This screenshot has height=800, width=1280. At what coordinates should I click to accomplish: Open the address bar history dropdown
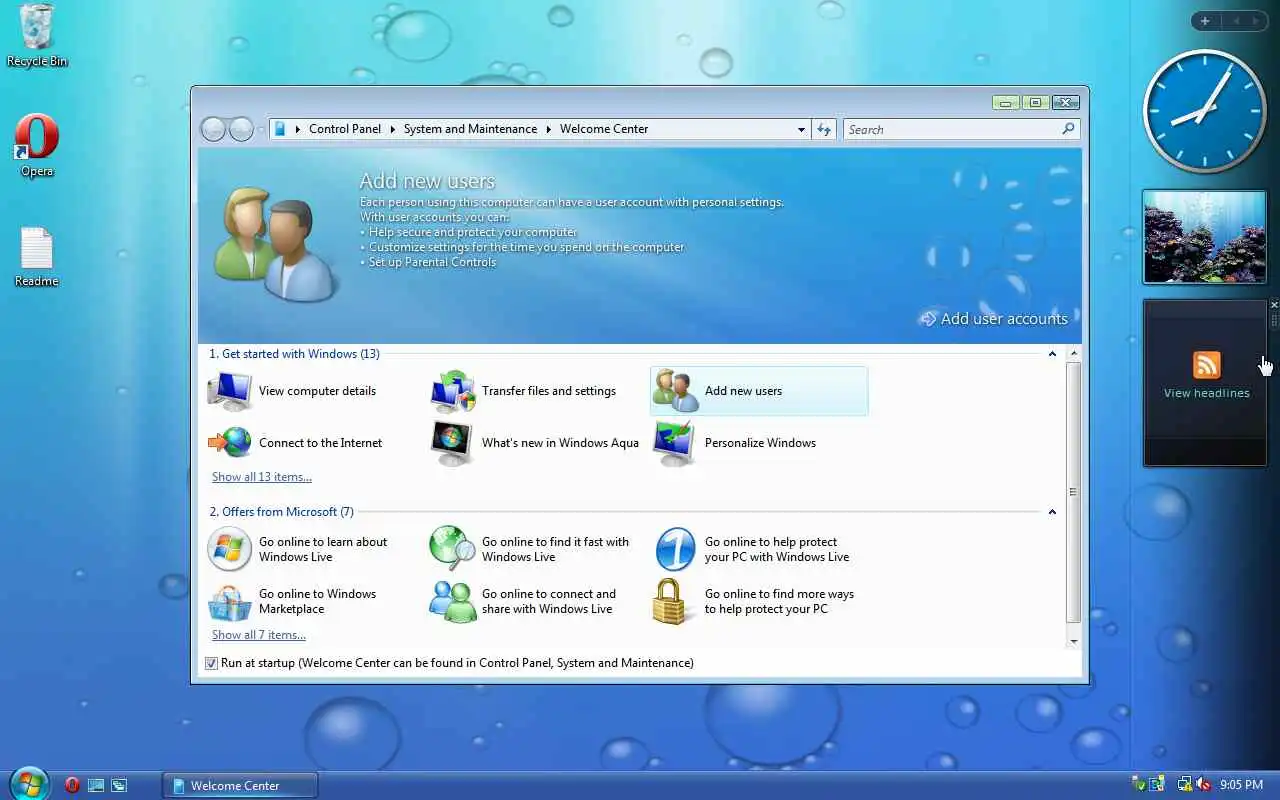[801, 129]
